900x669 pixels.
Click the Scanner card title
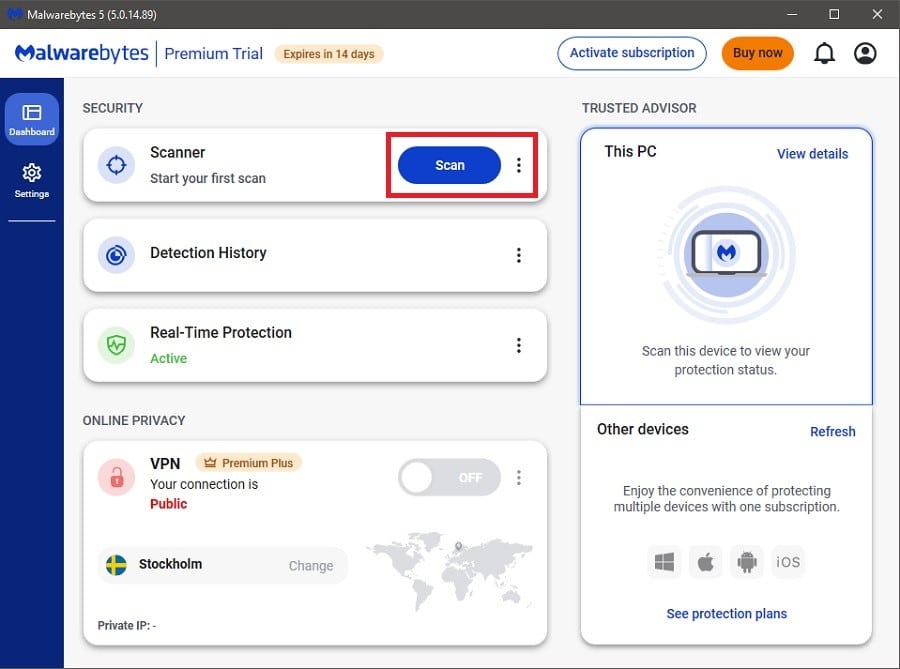click(177, 153)
